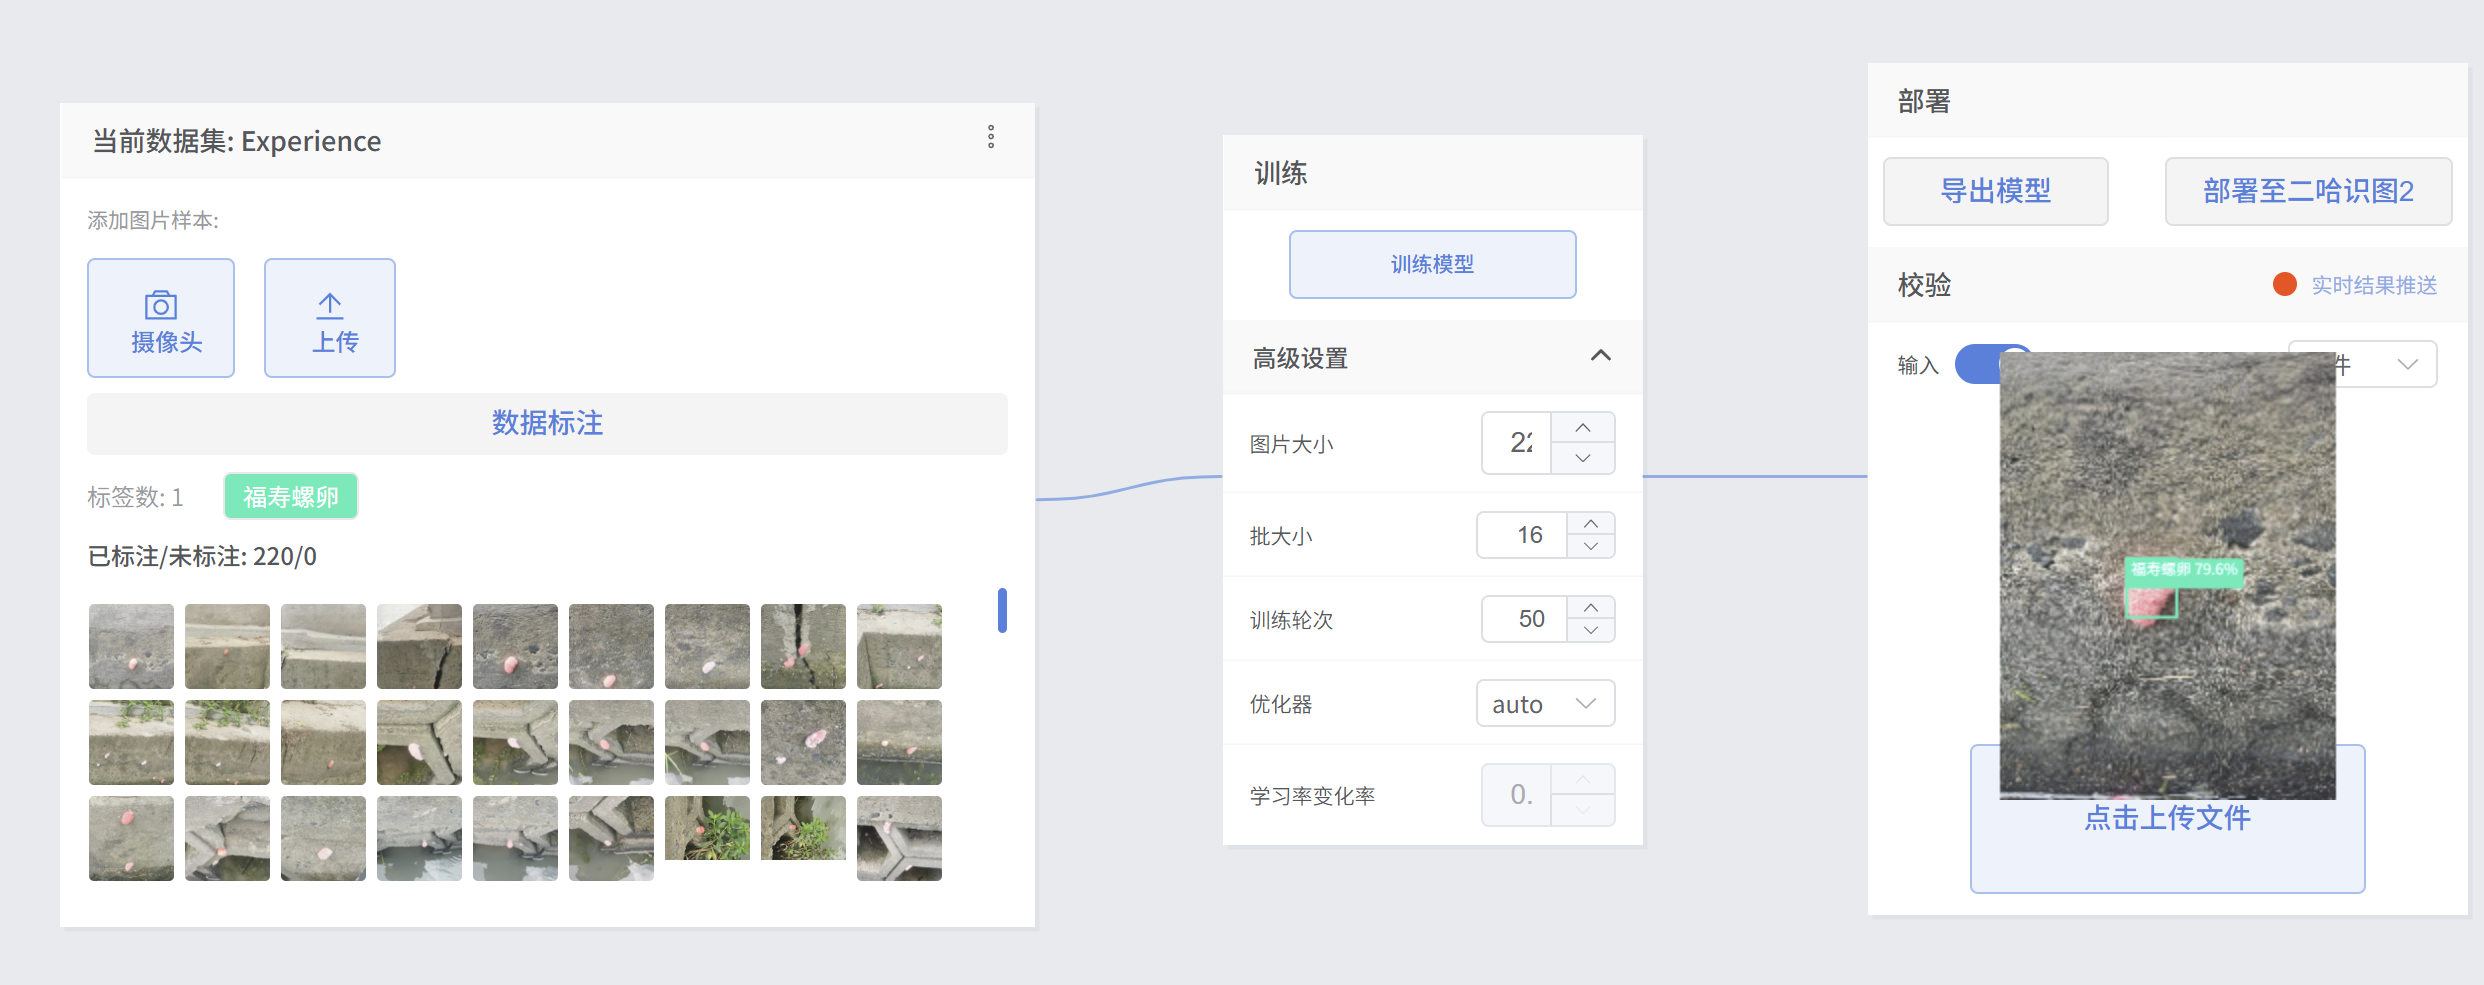The image size is (2484, 985).
Task: Decrease the batch size value
Action: point(1590,547)
